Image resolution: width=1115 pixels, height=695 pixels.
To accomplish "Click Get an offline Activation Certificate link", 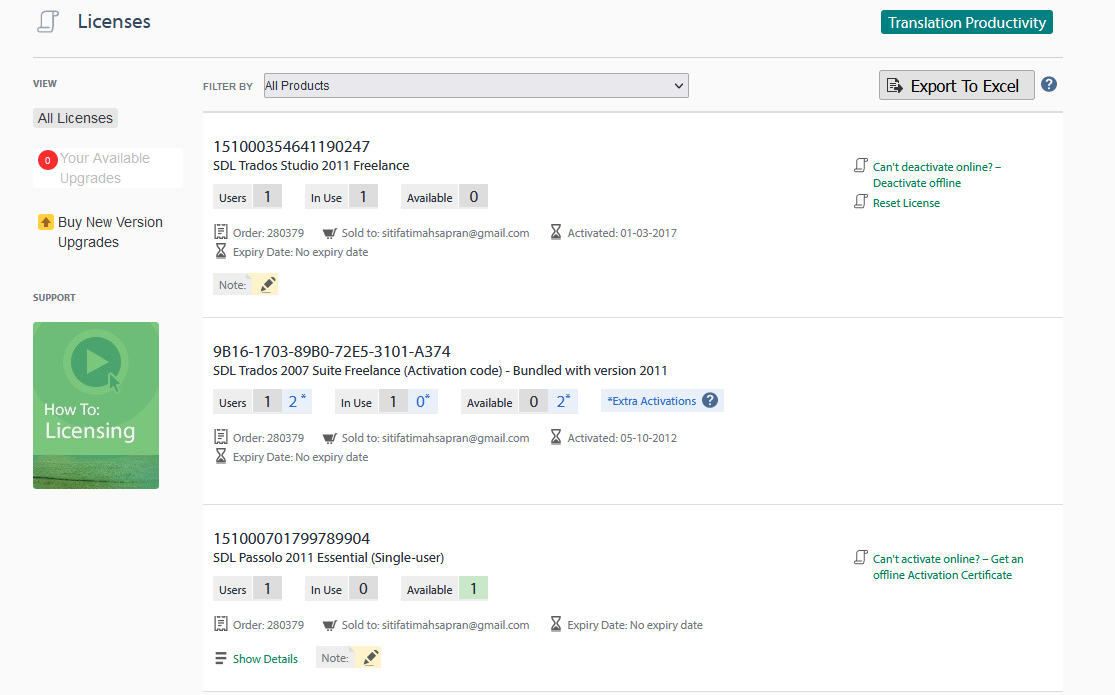I will (948, 567).
